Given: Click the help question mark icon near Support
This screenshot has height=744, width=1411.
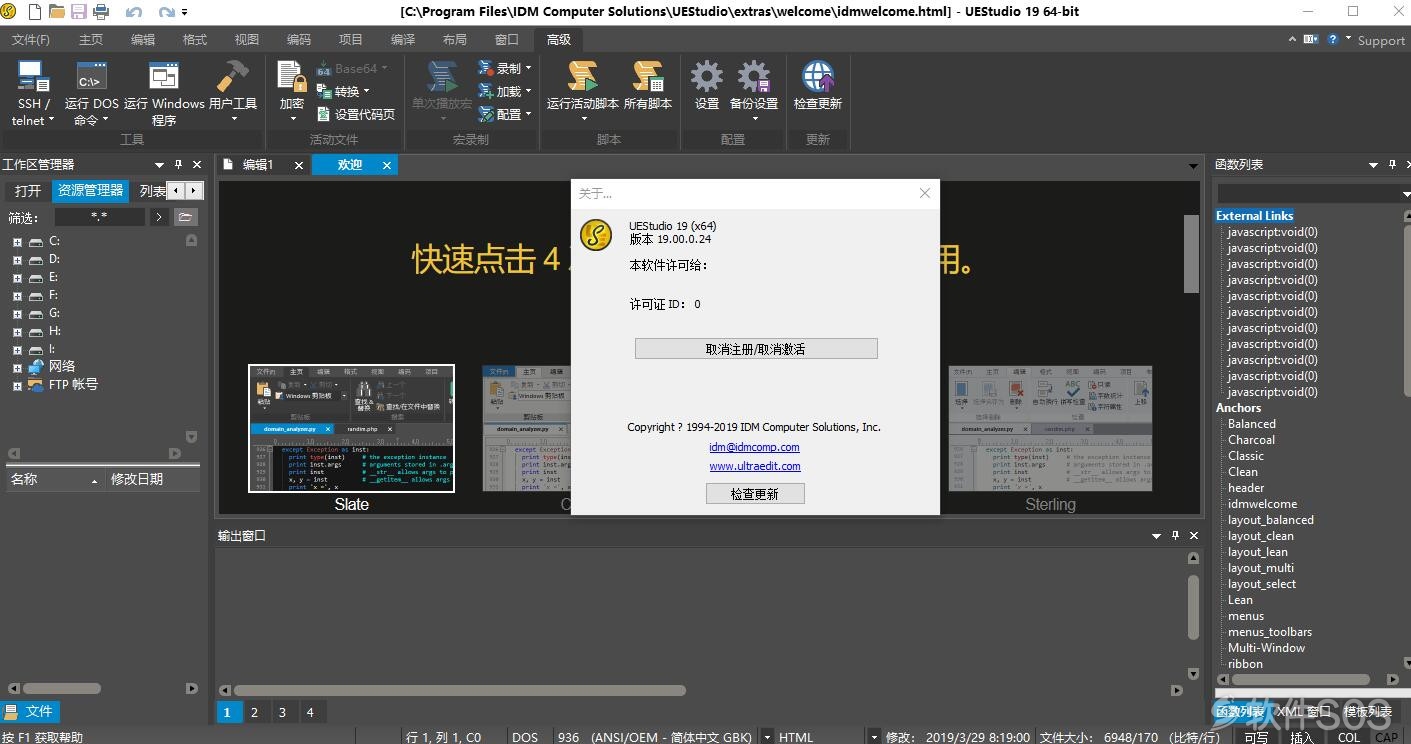Looking at the screenshot, I should pyautogui.click(x=1333, y=39).
